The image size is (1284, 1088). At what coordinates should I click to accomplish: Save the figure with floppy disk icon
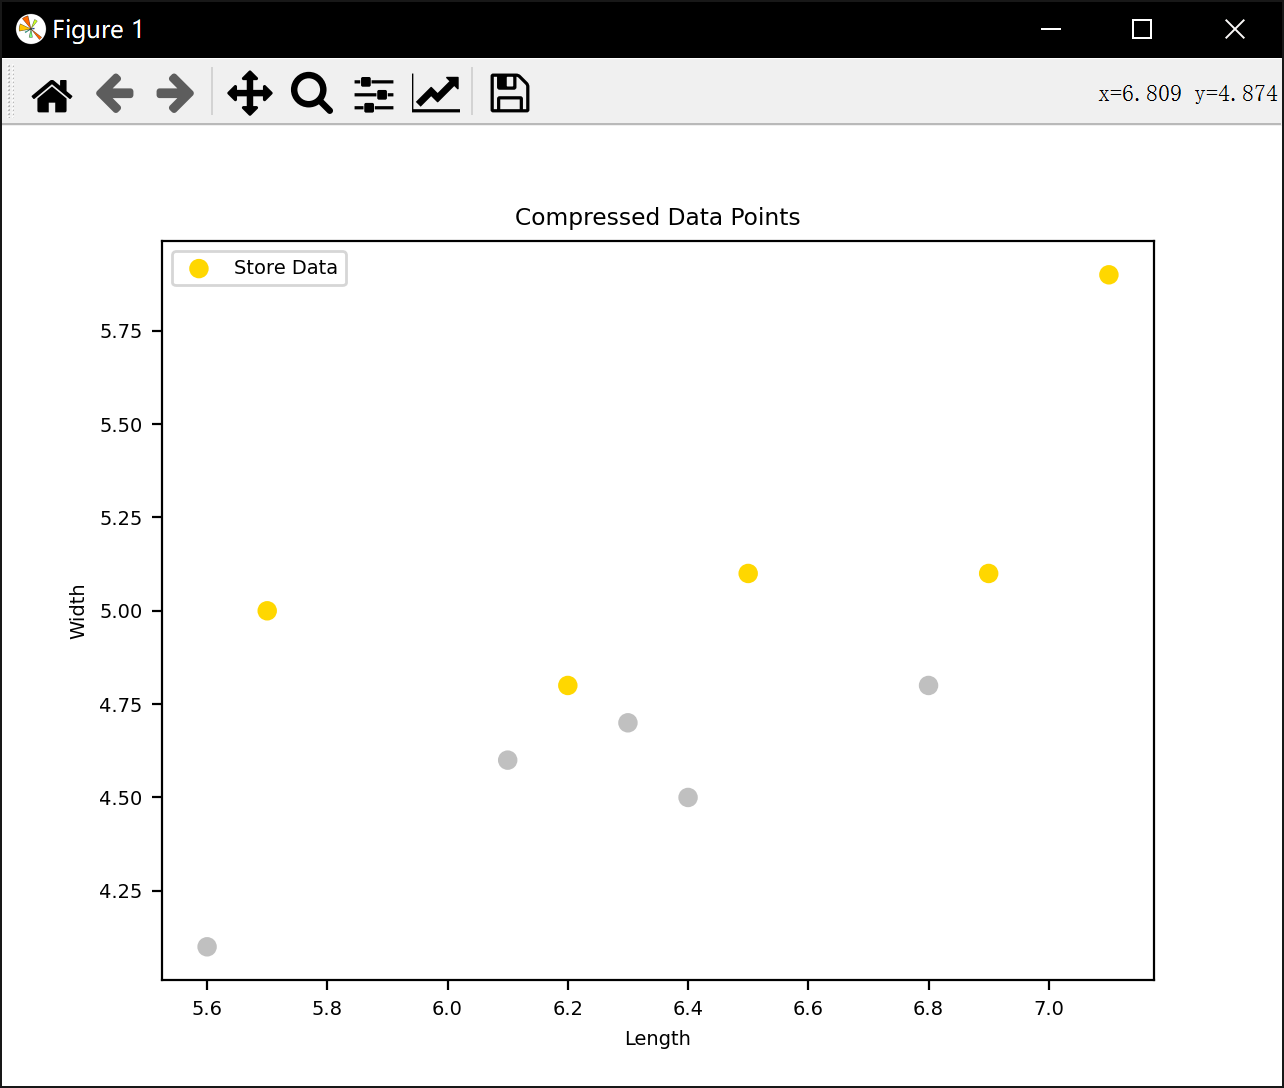click(x=510, y=94)
